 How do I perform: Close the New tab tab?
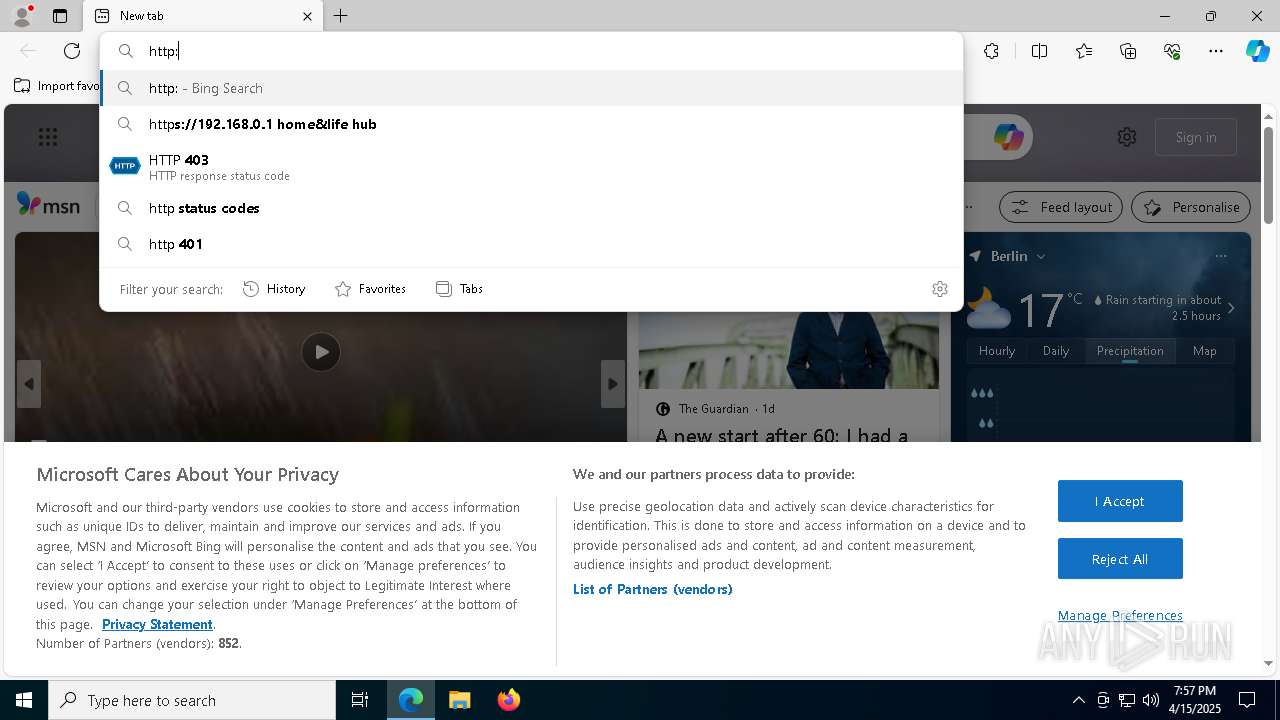(307, 16)
